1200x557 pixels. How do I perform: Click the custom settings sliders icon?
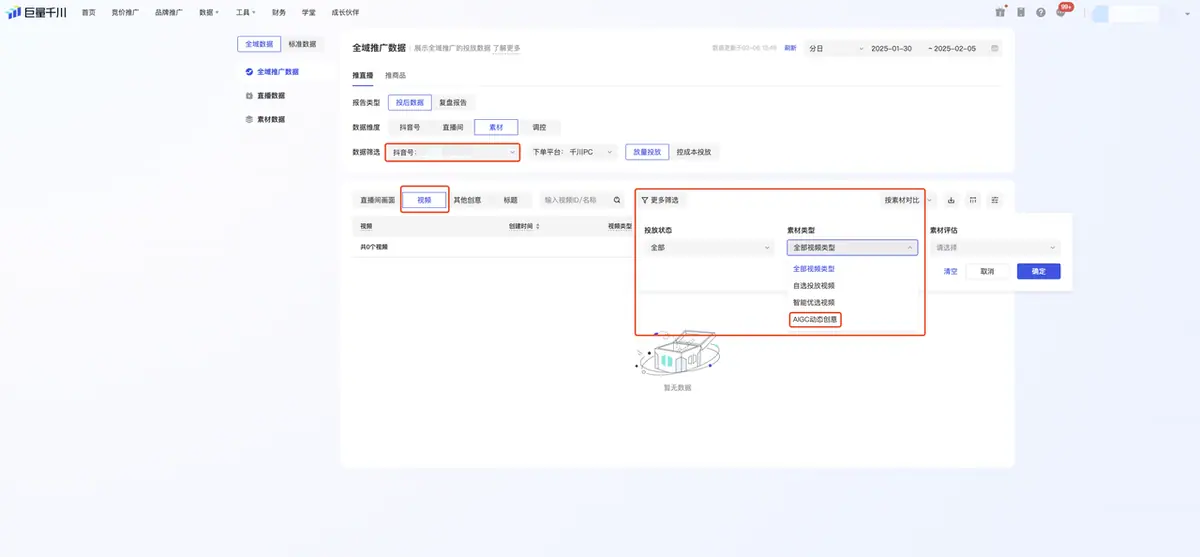click(995, 200)
